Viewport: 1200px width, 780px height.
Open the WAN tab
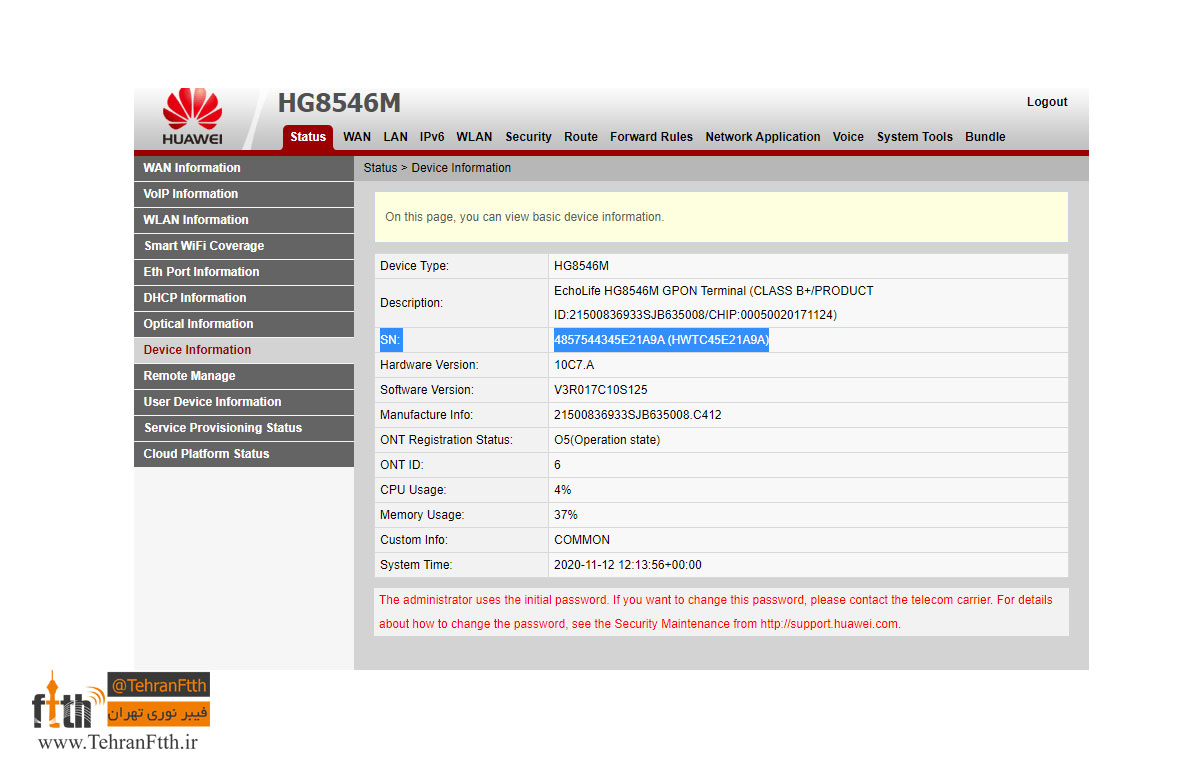click(357, 137)
